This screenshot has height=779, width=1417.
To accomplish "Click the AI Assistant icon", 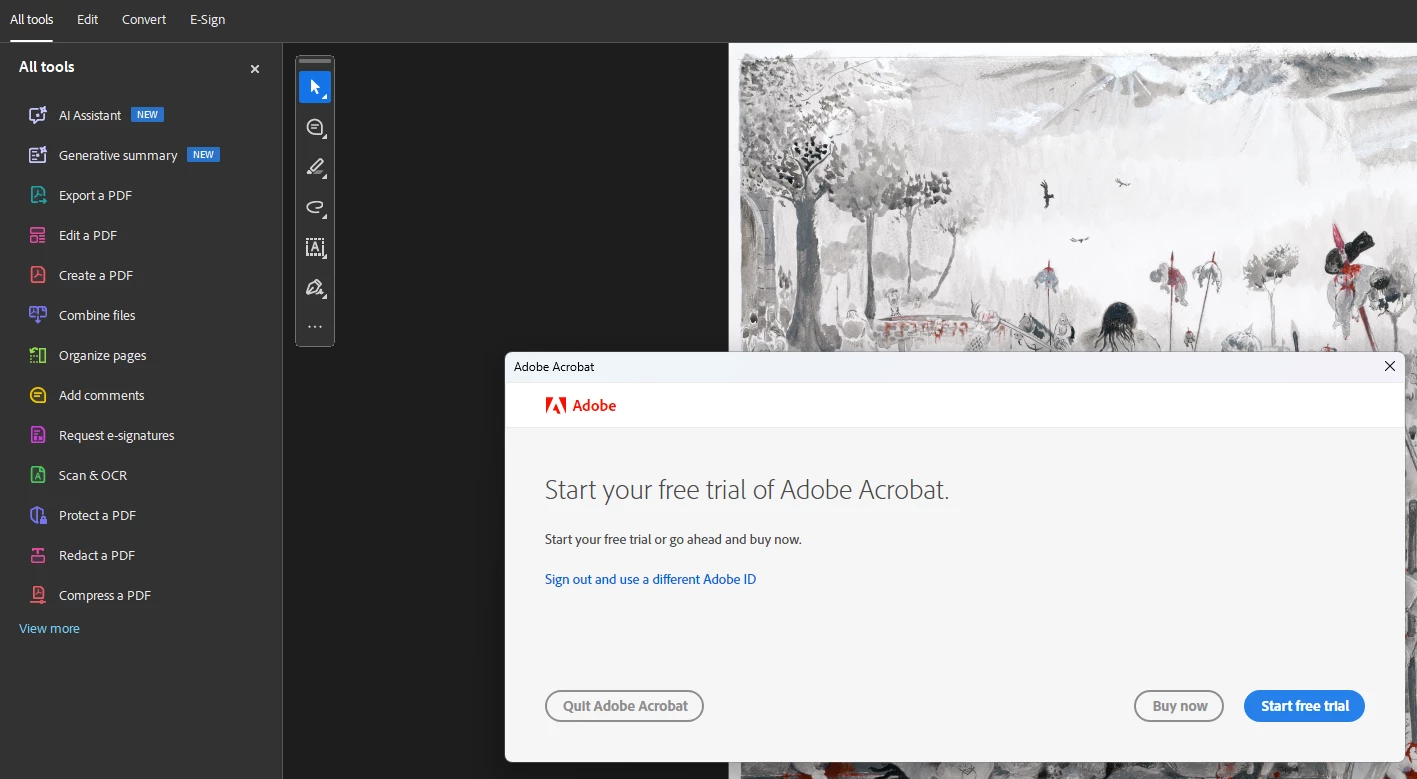I will pyautogui.click(x=38, y=115).
